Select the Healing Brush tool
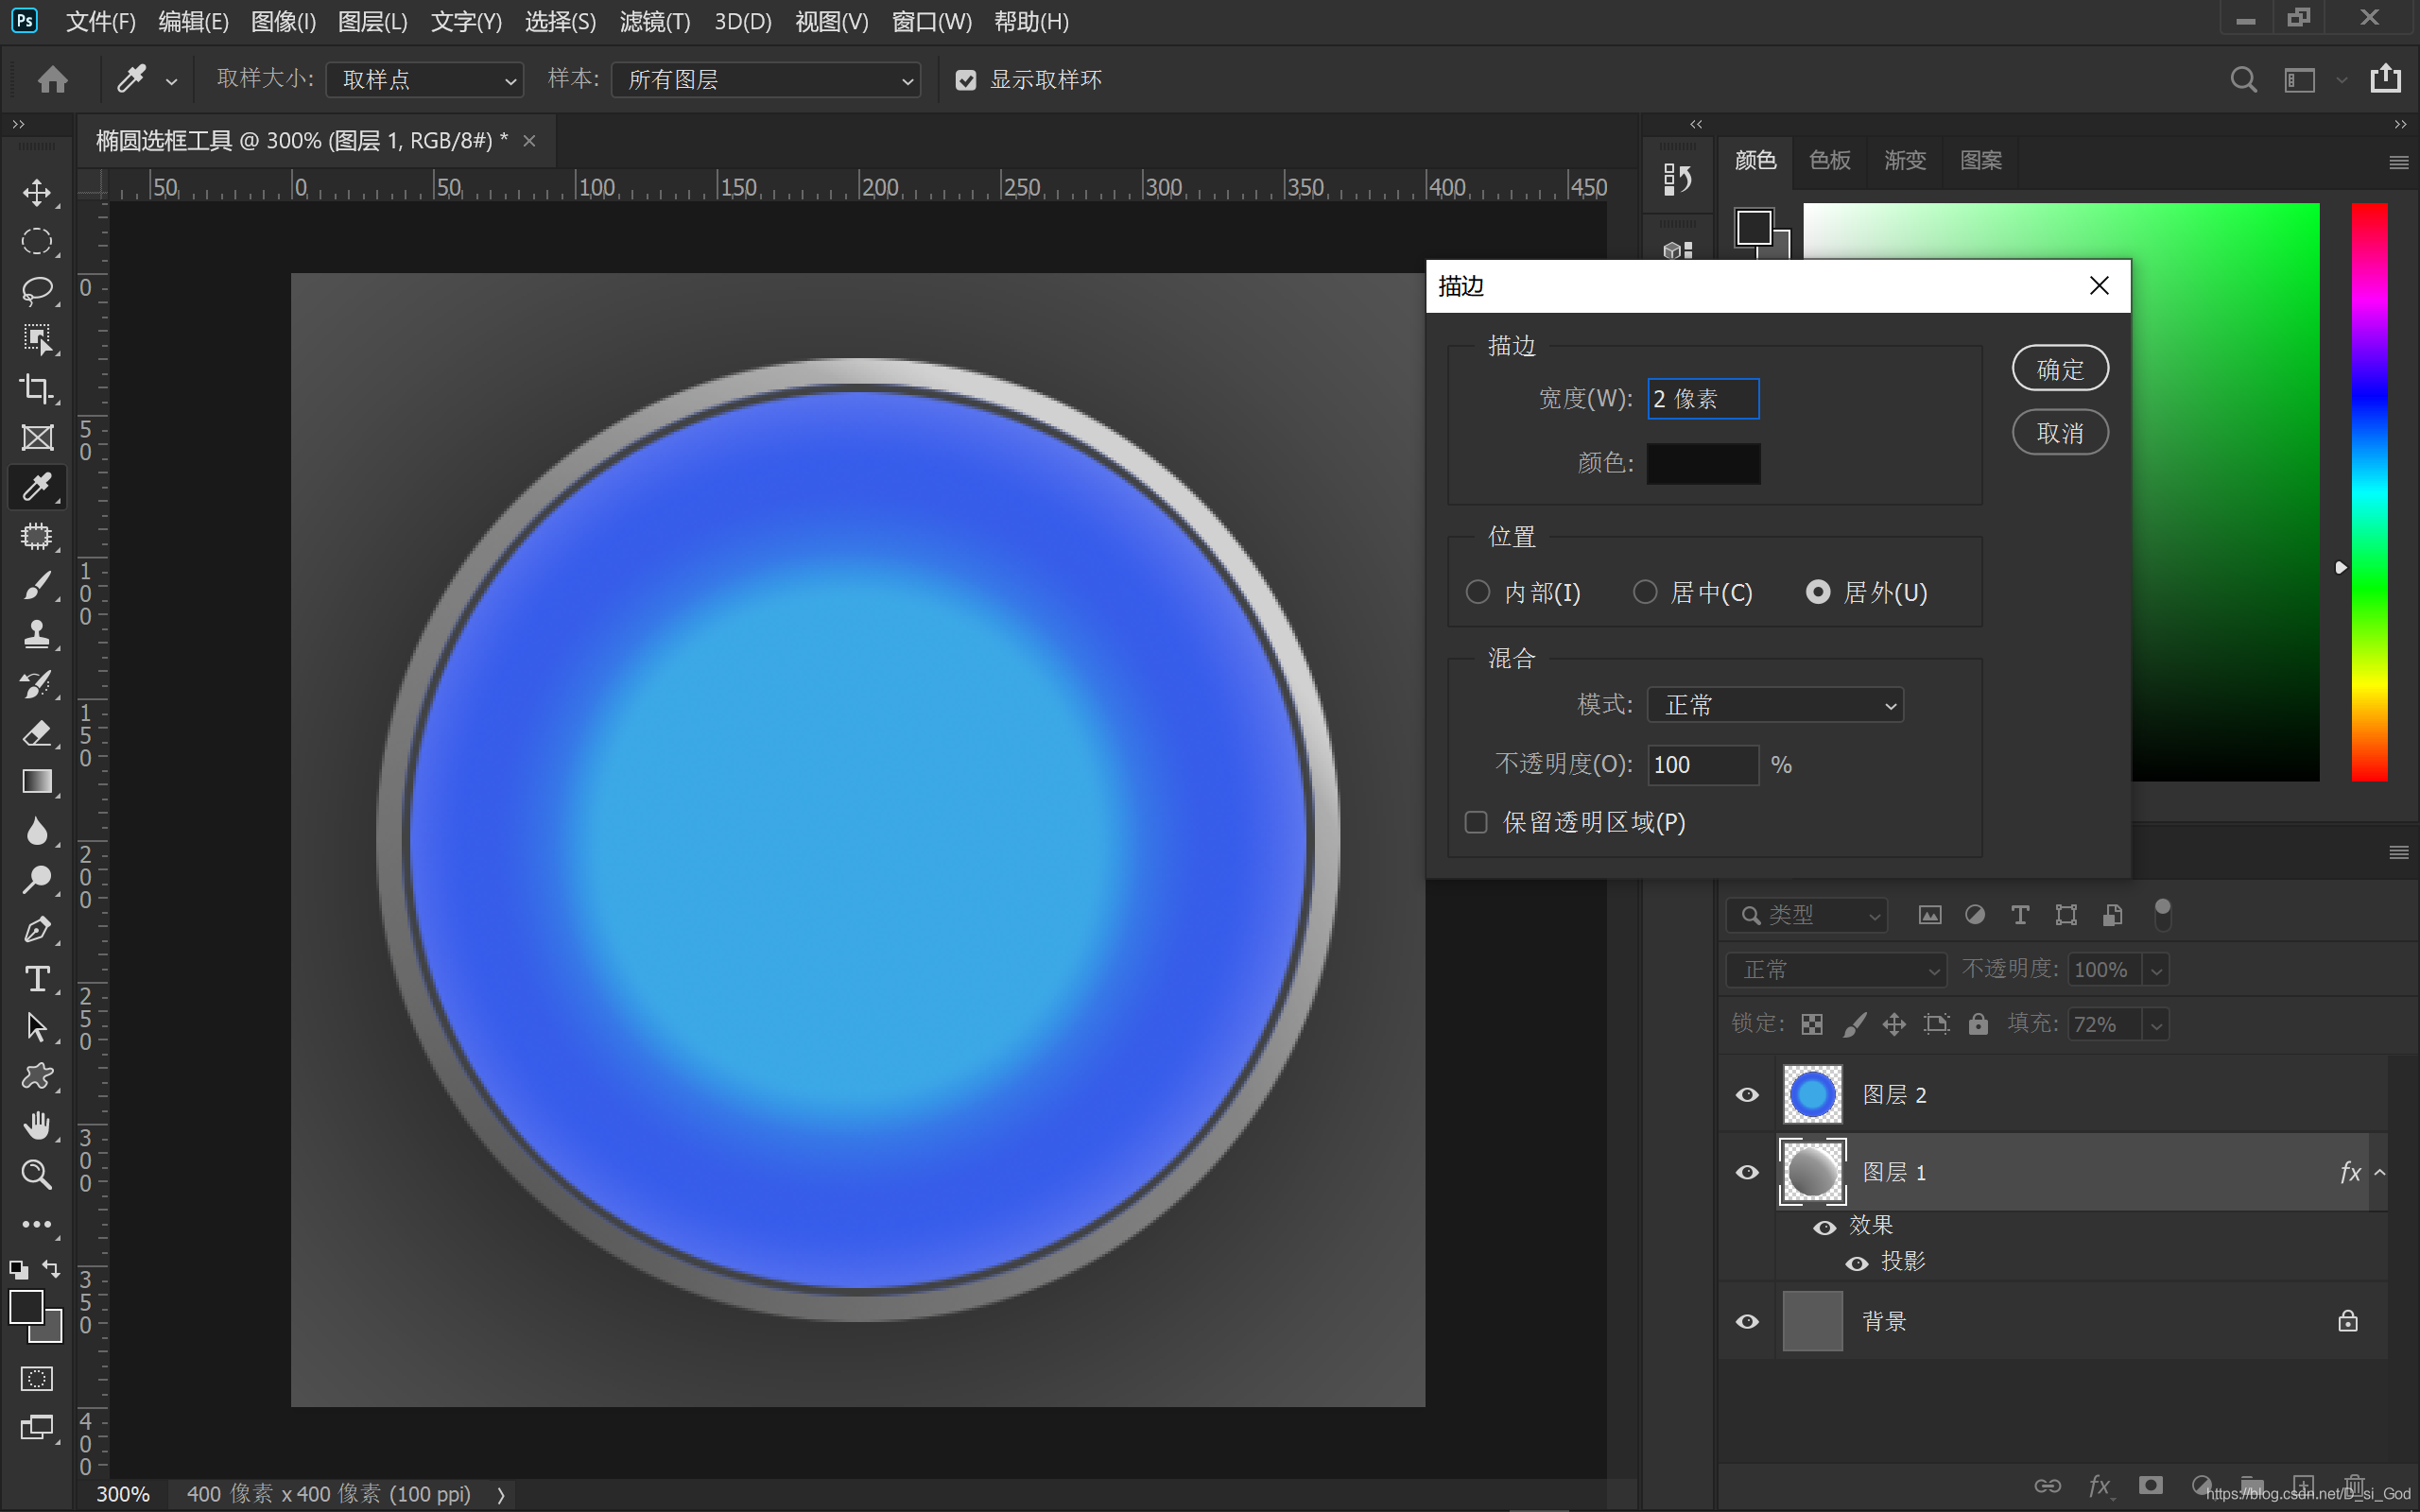2420x1512 pixels. point(37,537)
